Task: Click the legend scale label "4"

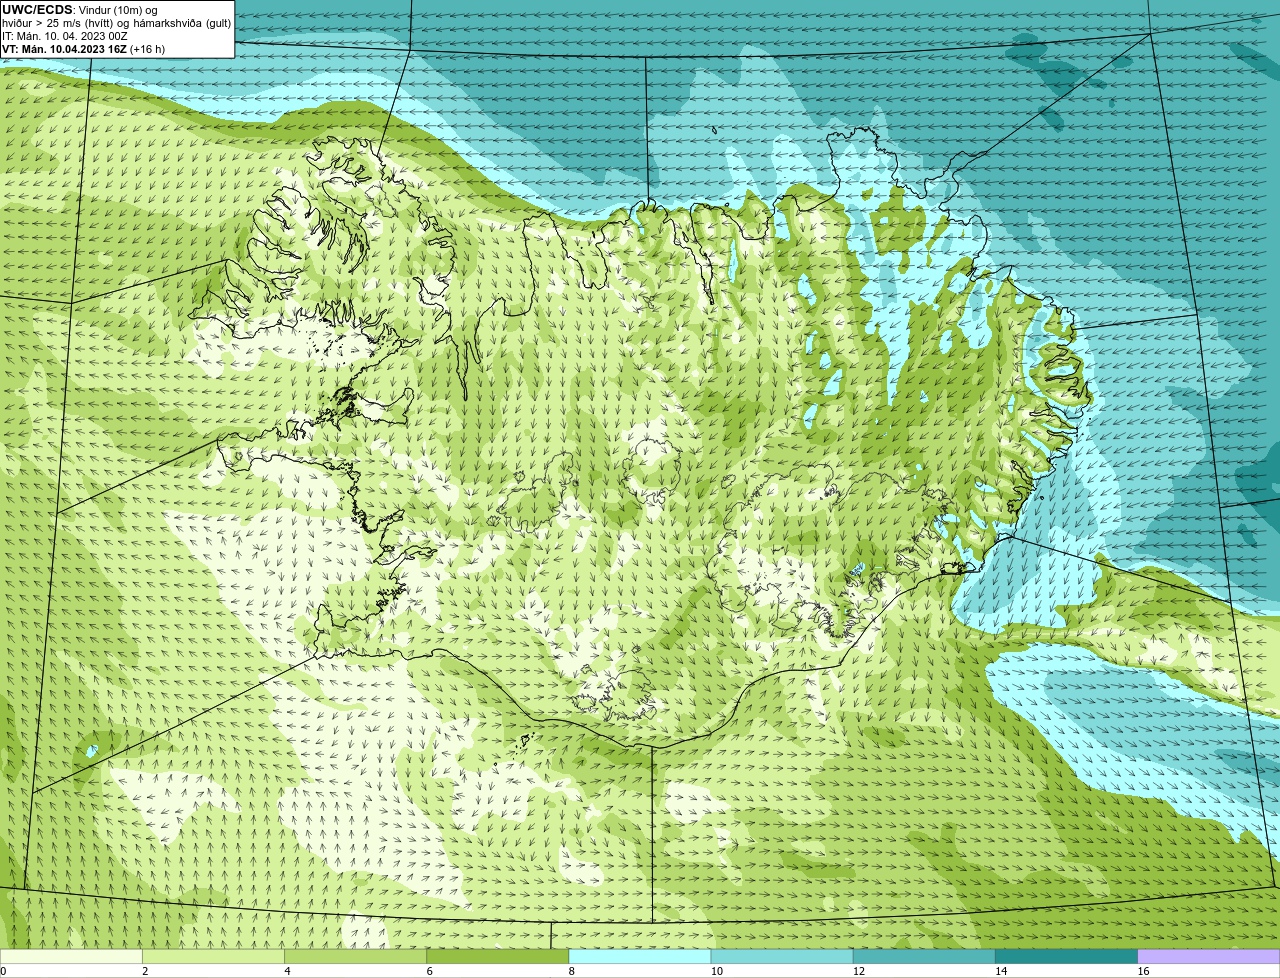Action: [x=287, y=971]
